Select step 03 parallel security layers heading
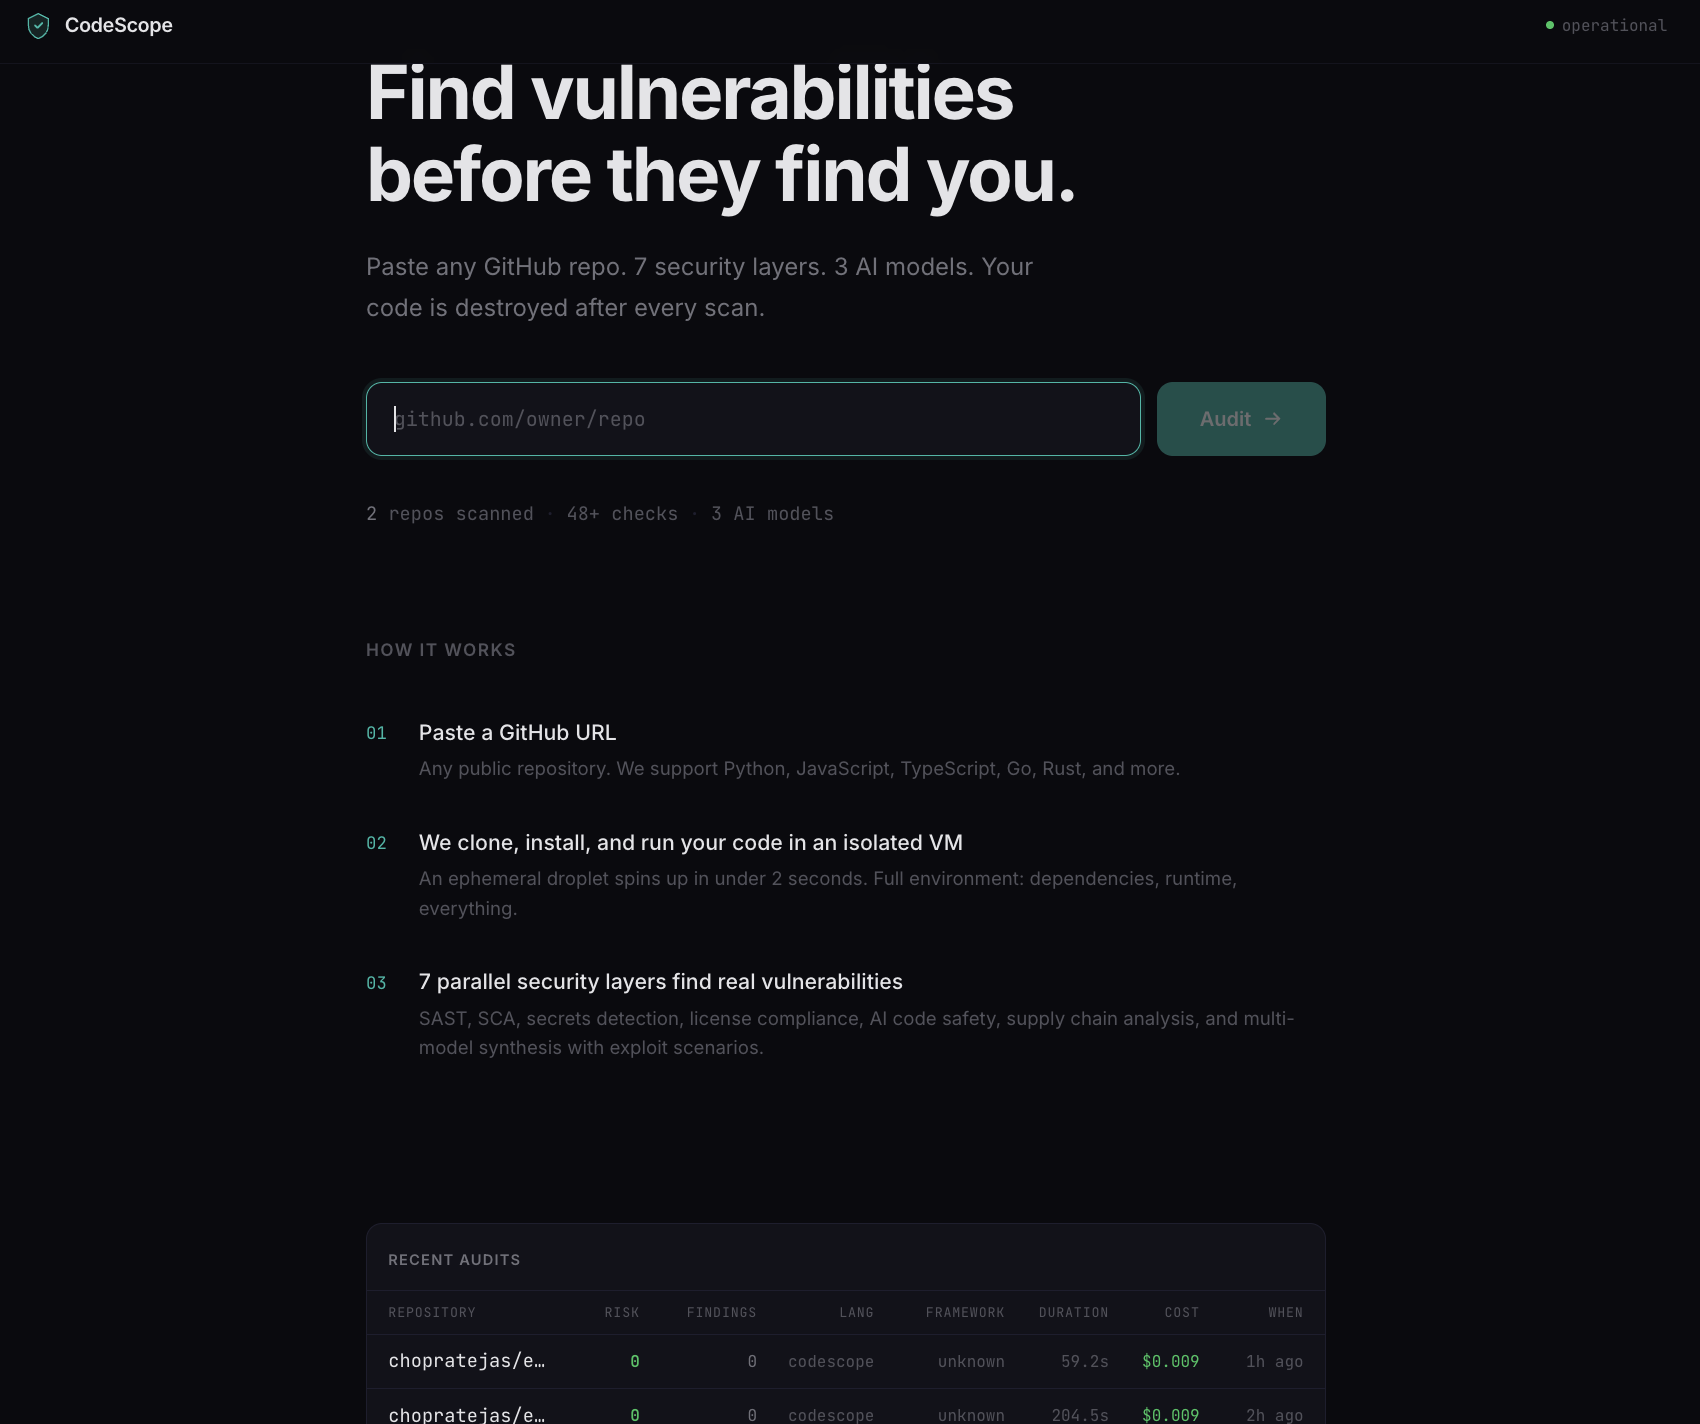 click(x=660, y=982)
